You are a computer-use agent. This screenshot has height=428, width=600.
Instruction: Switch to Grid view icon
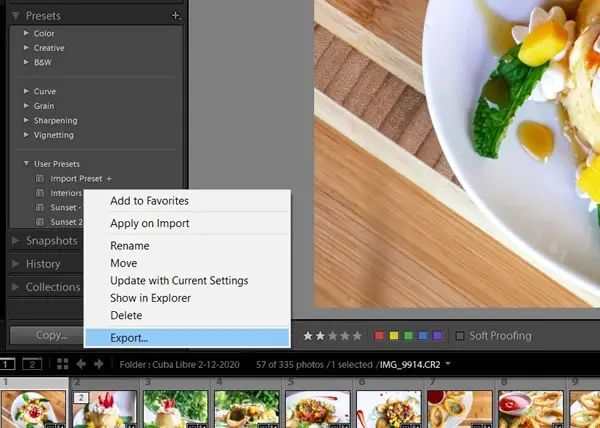pyautogui.click(x=62, y=364)
